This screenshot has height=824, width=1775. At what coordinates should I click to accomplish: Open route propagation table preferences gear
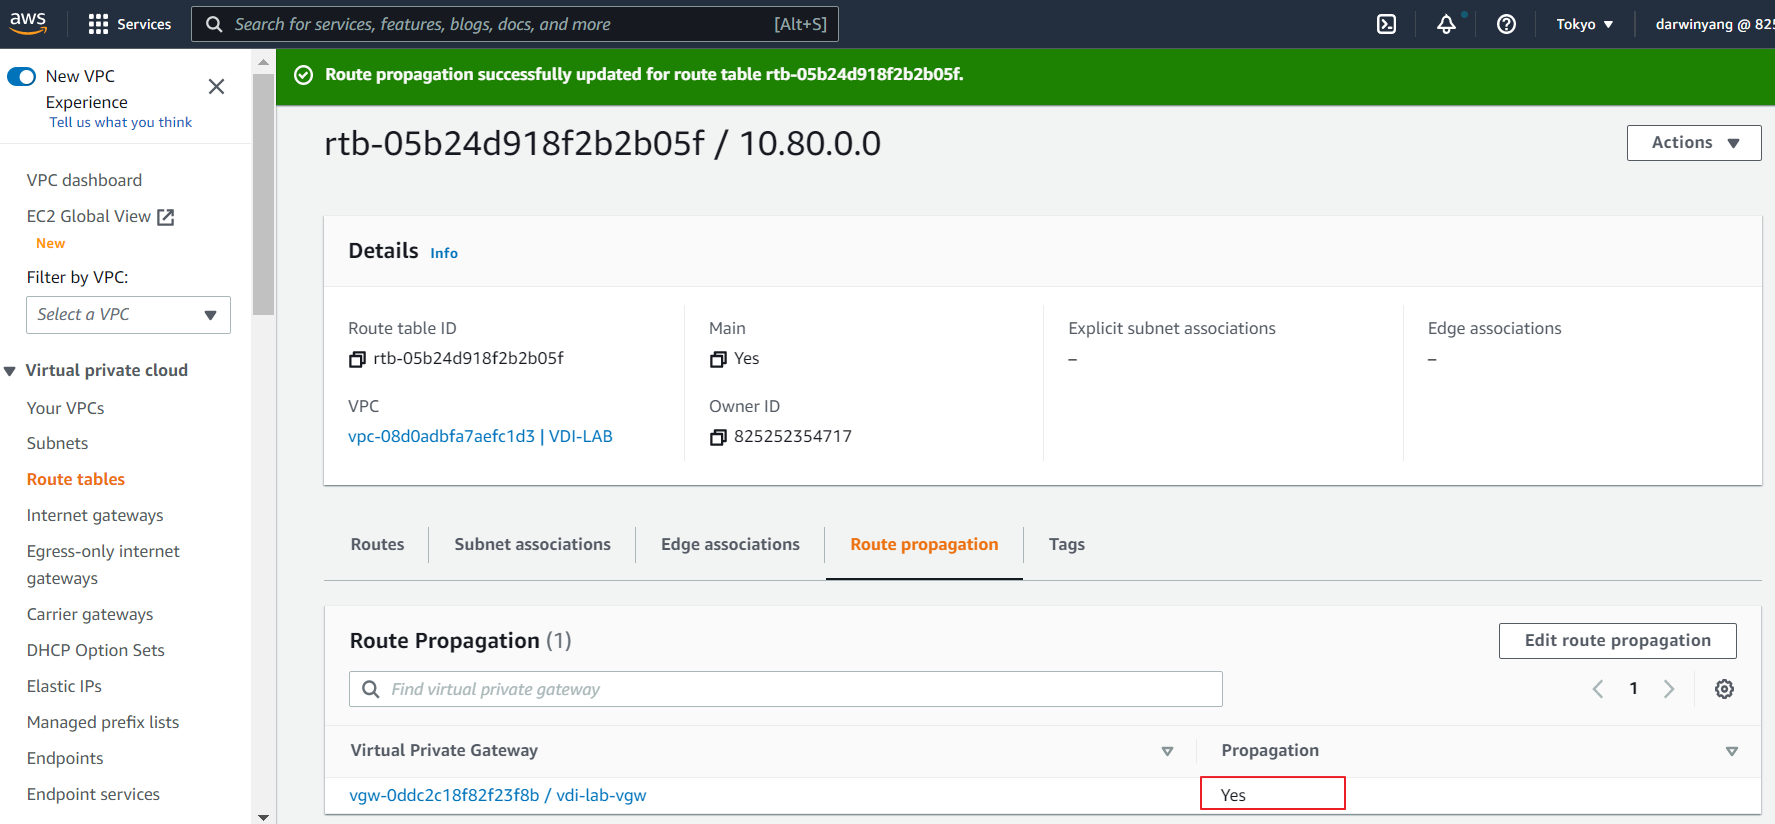1724,689
